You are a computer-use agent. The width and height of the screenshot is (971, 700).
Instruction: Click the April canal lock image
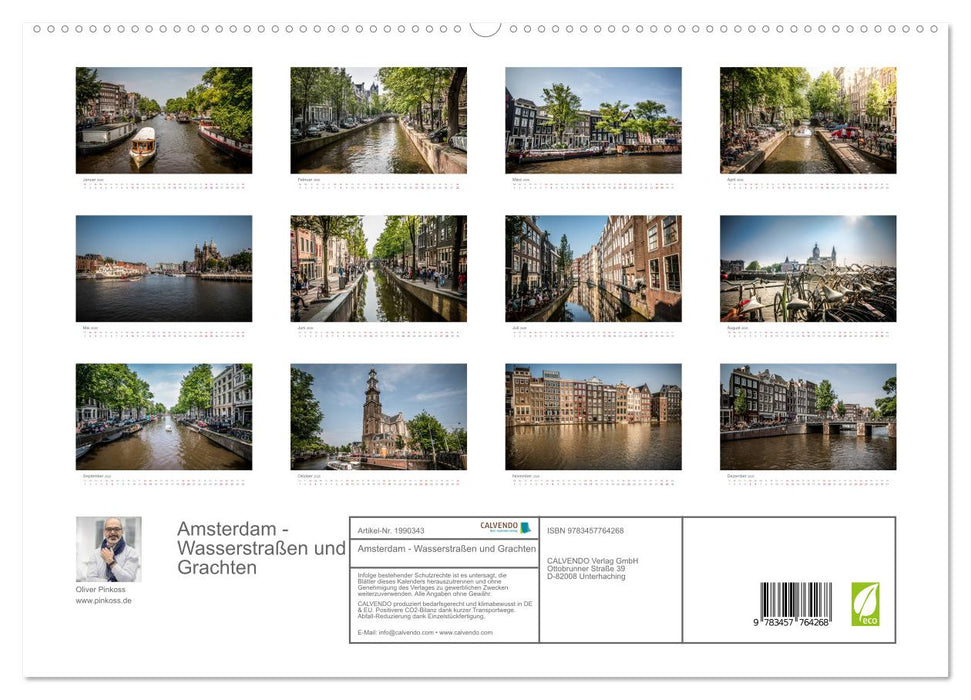pyautogui.click(x=807, y=120)
